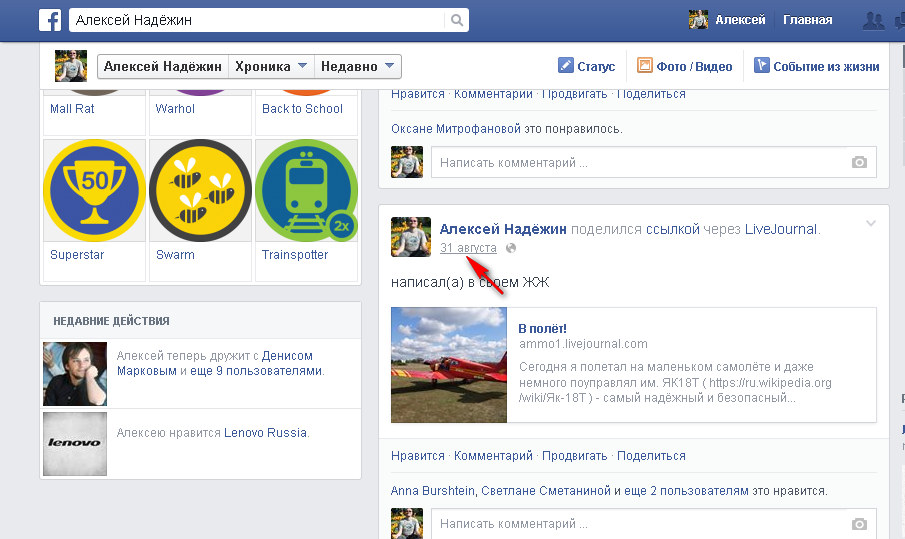Click the lower Написать комментарий field

654,523
